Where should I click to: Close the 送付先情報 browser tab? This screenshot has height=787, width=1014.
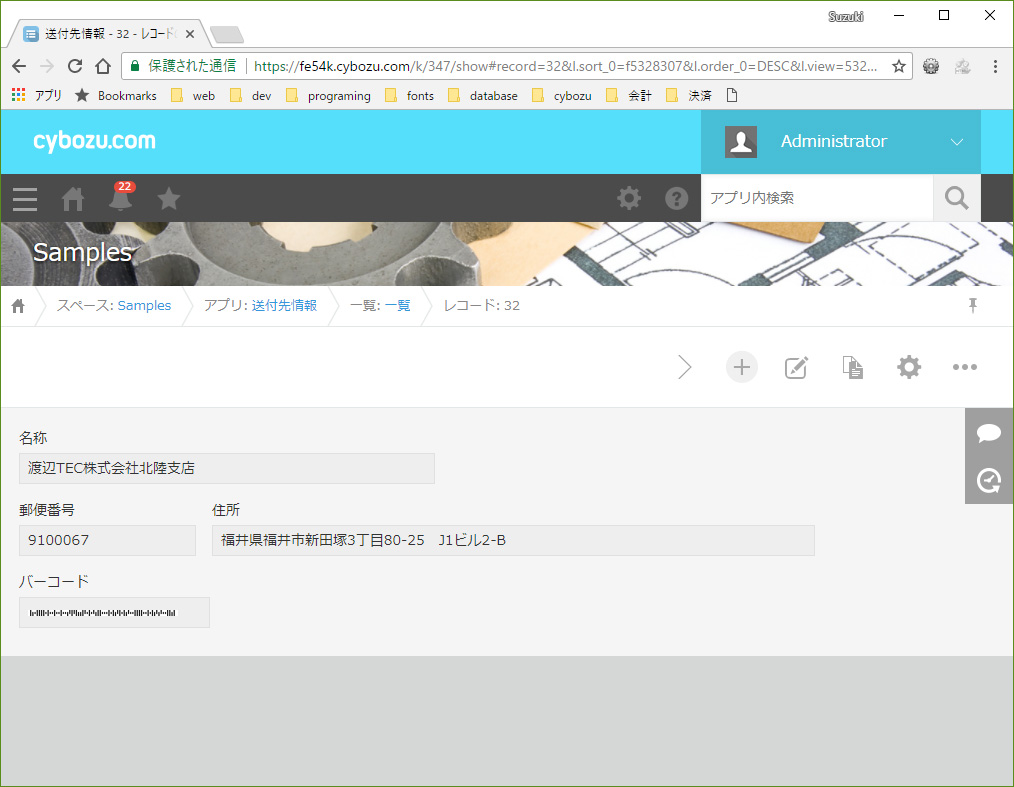(x=189, y=34)
